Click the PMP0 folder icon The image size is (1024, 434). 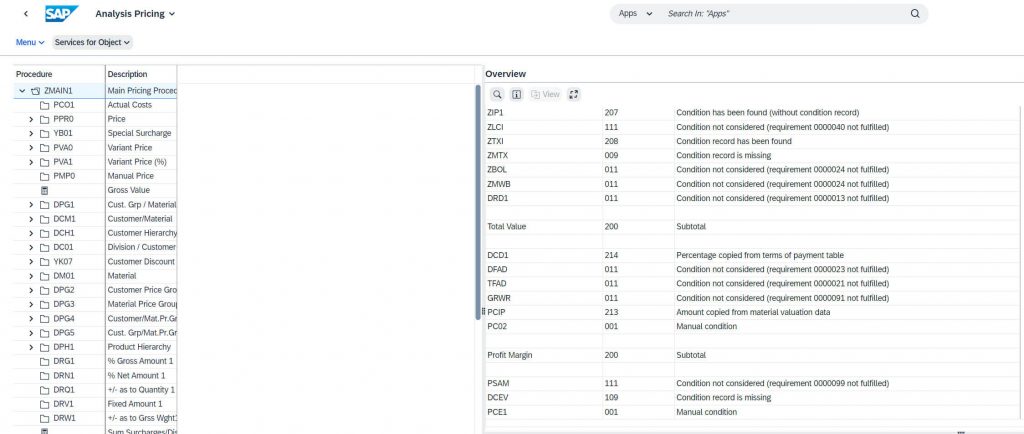(x=44, y=176)
